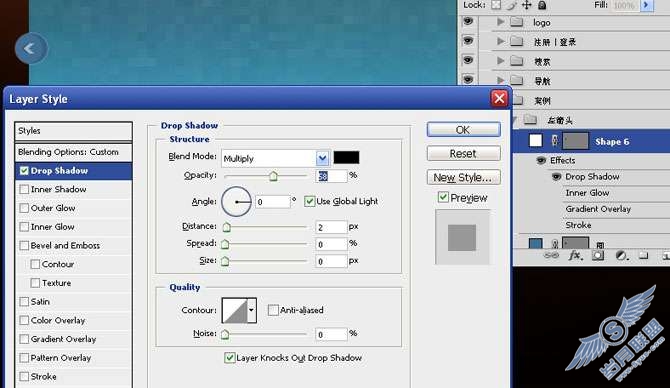Viewport: 670px width, 388px height.
Task: Click the 案例 group folder icon
Action: (x=518, y=100)
